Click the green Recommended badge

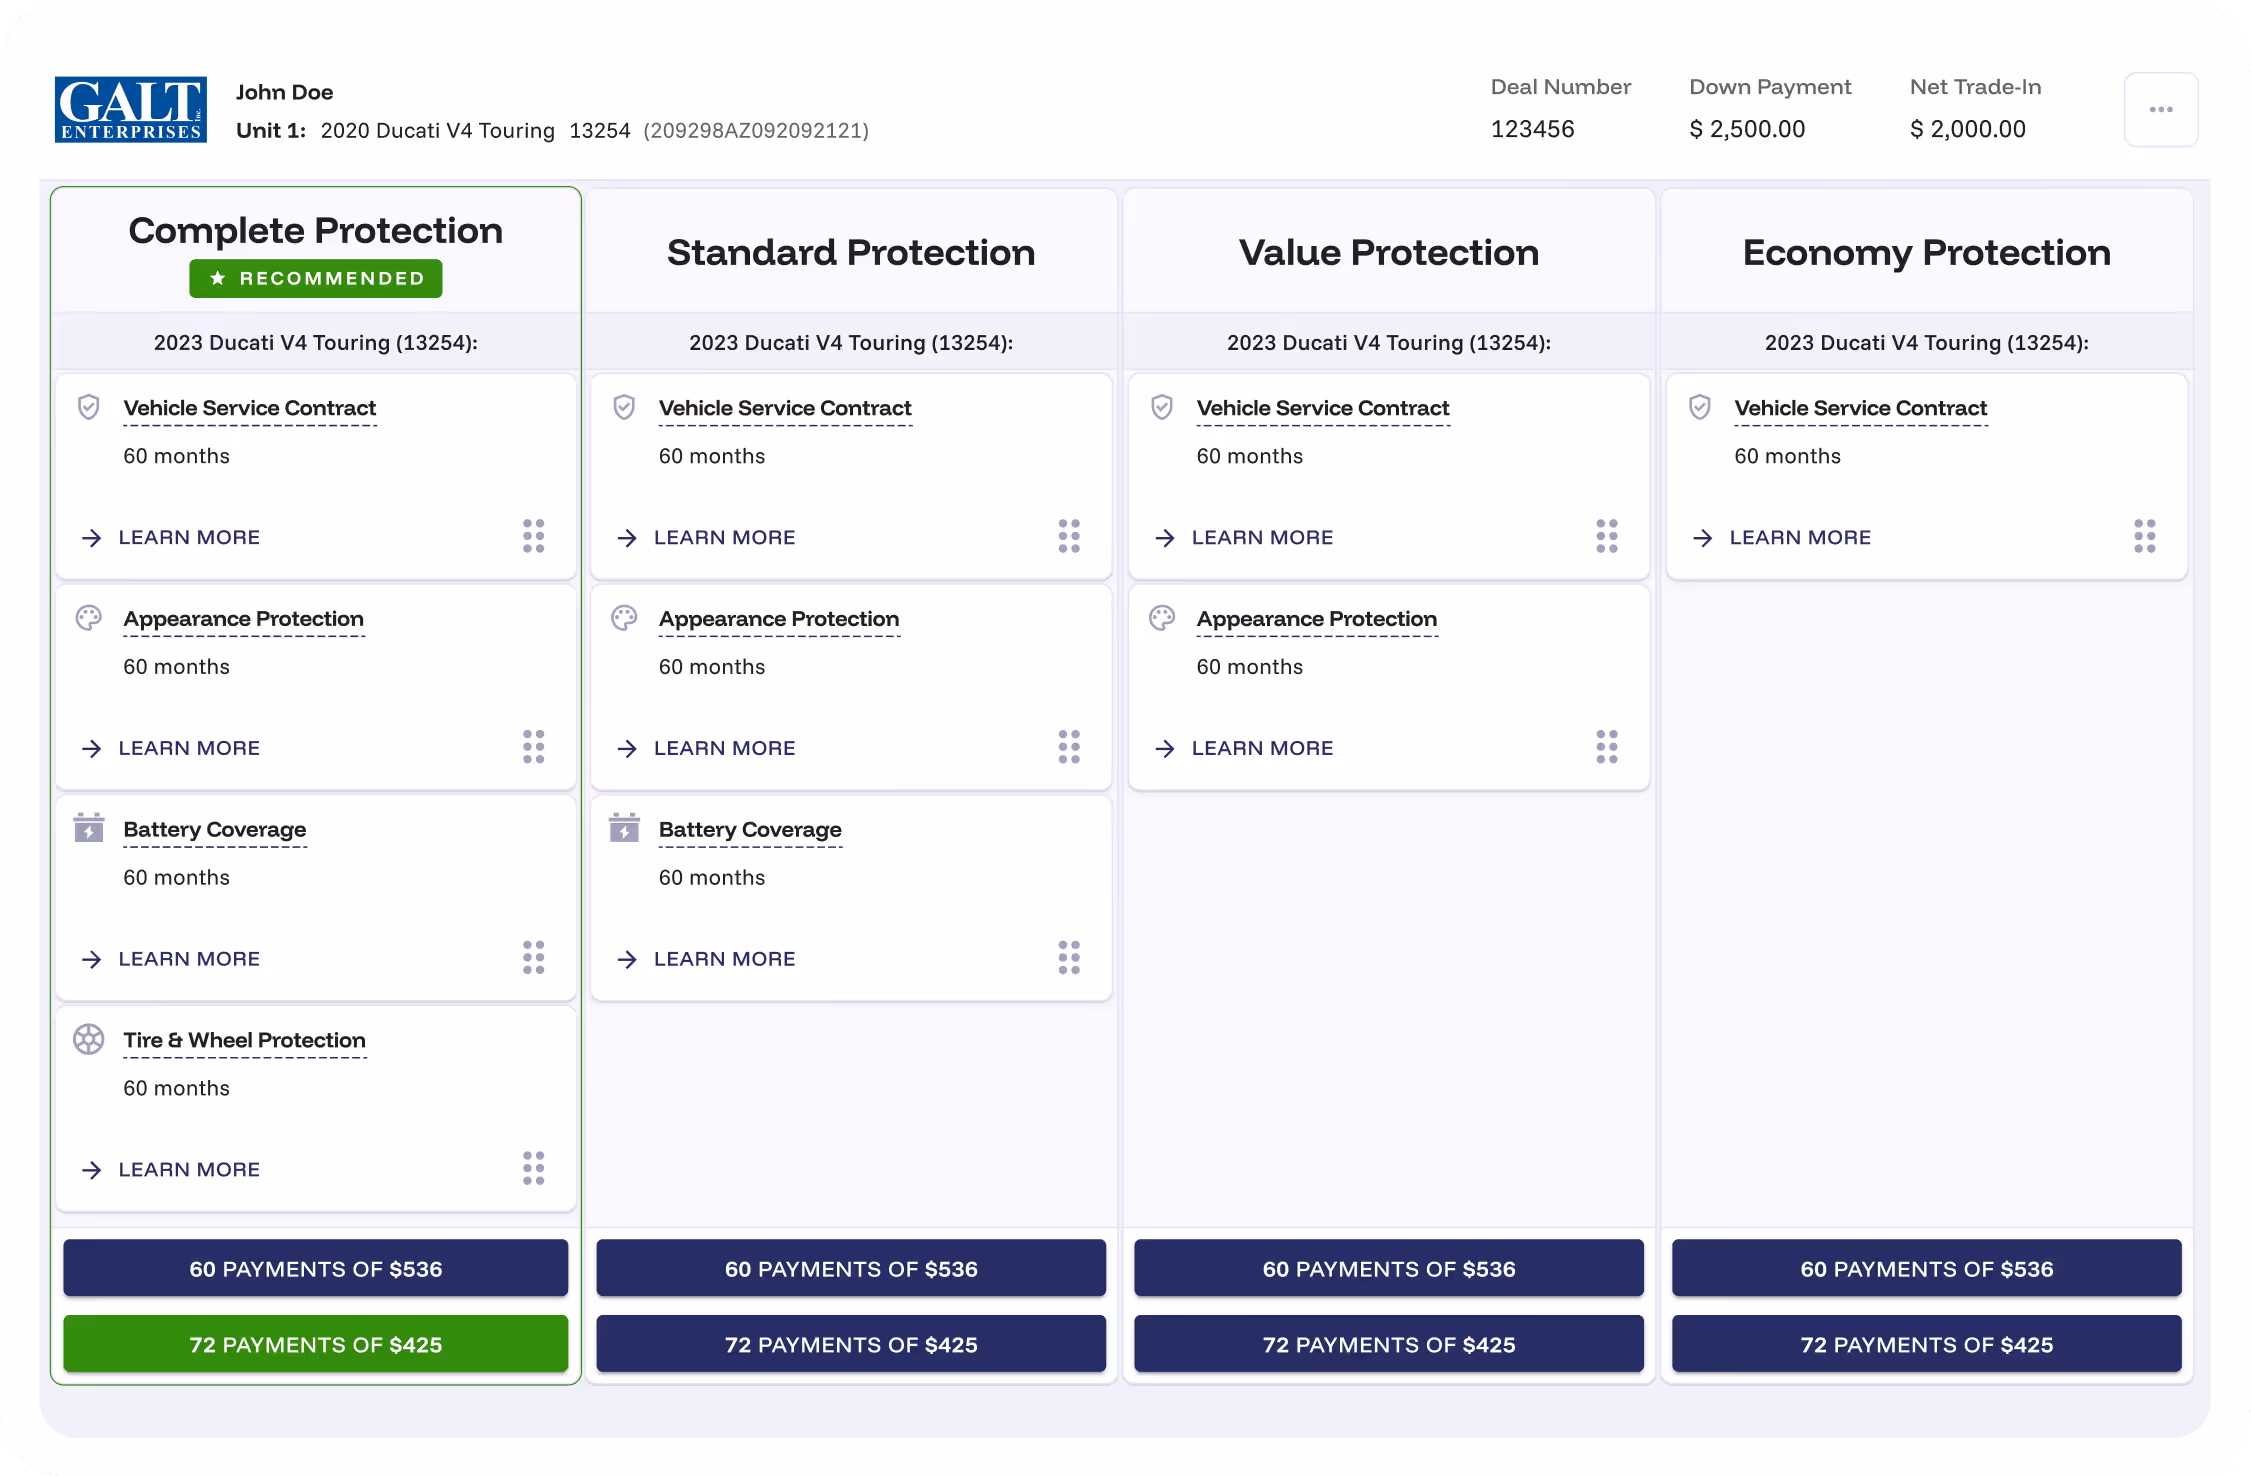point(315,278)
